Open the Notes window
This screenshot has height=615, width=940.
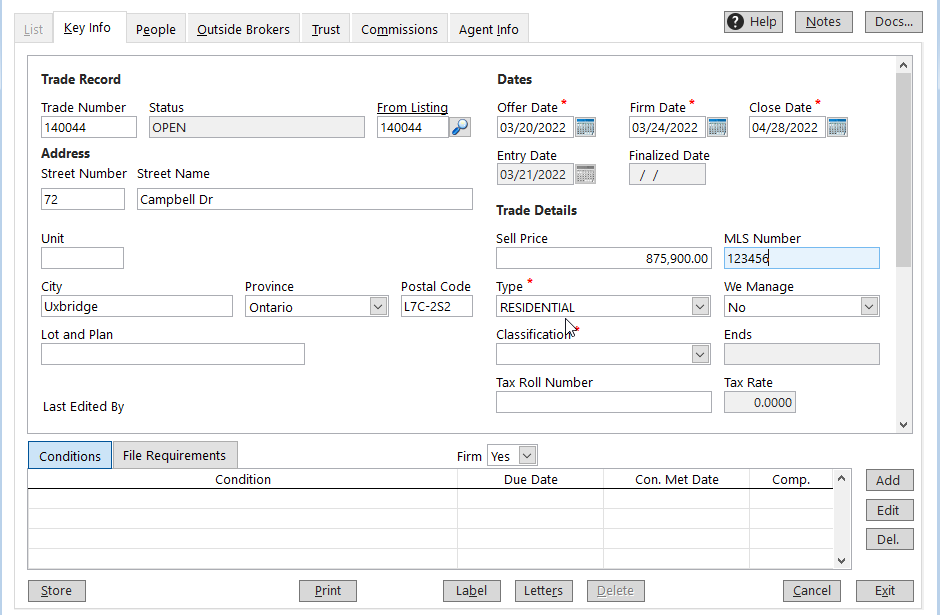[x=823, y=21]
